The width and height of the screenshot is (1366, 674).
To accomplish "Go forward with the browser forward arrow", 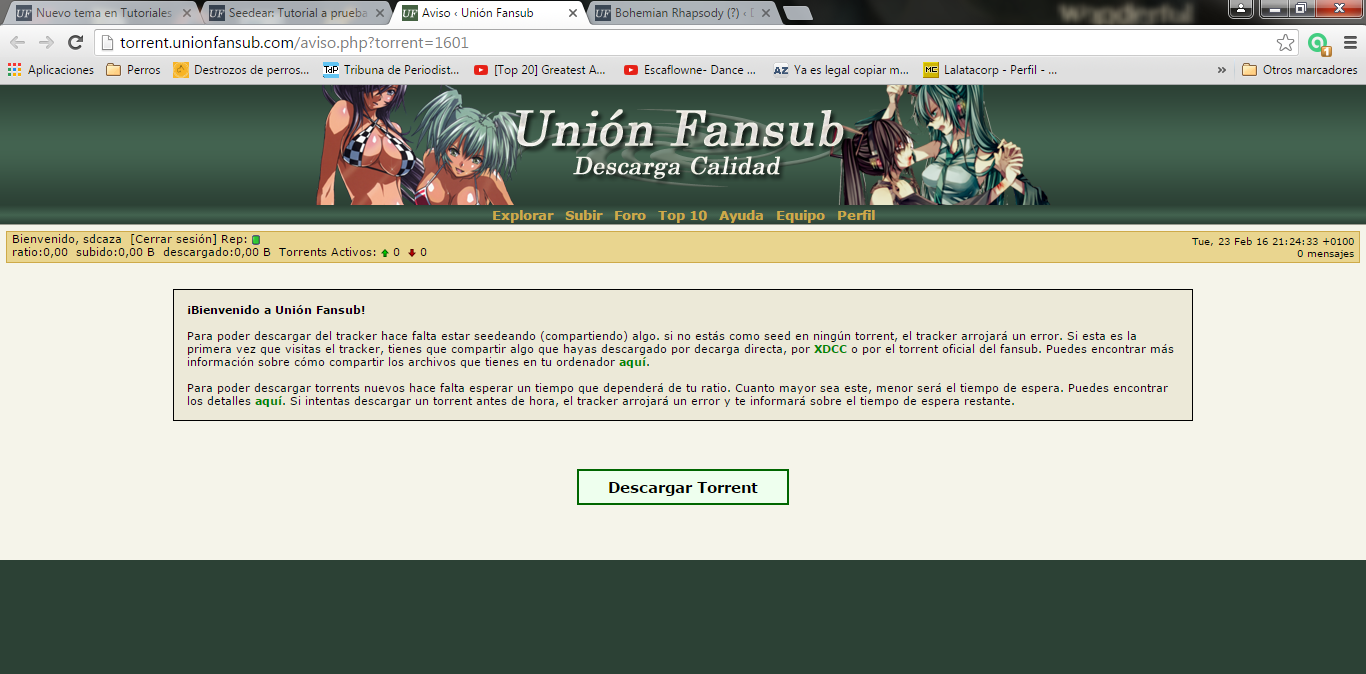I will 46,43.
